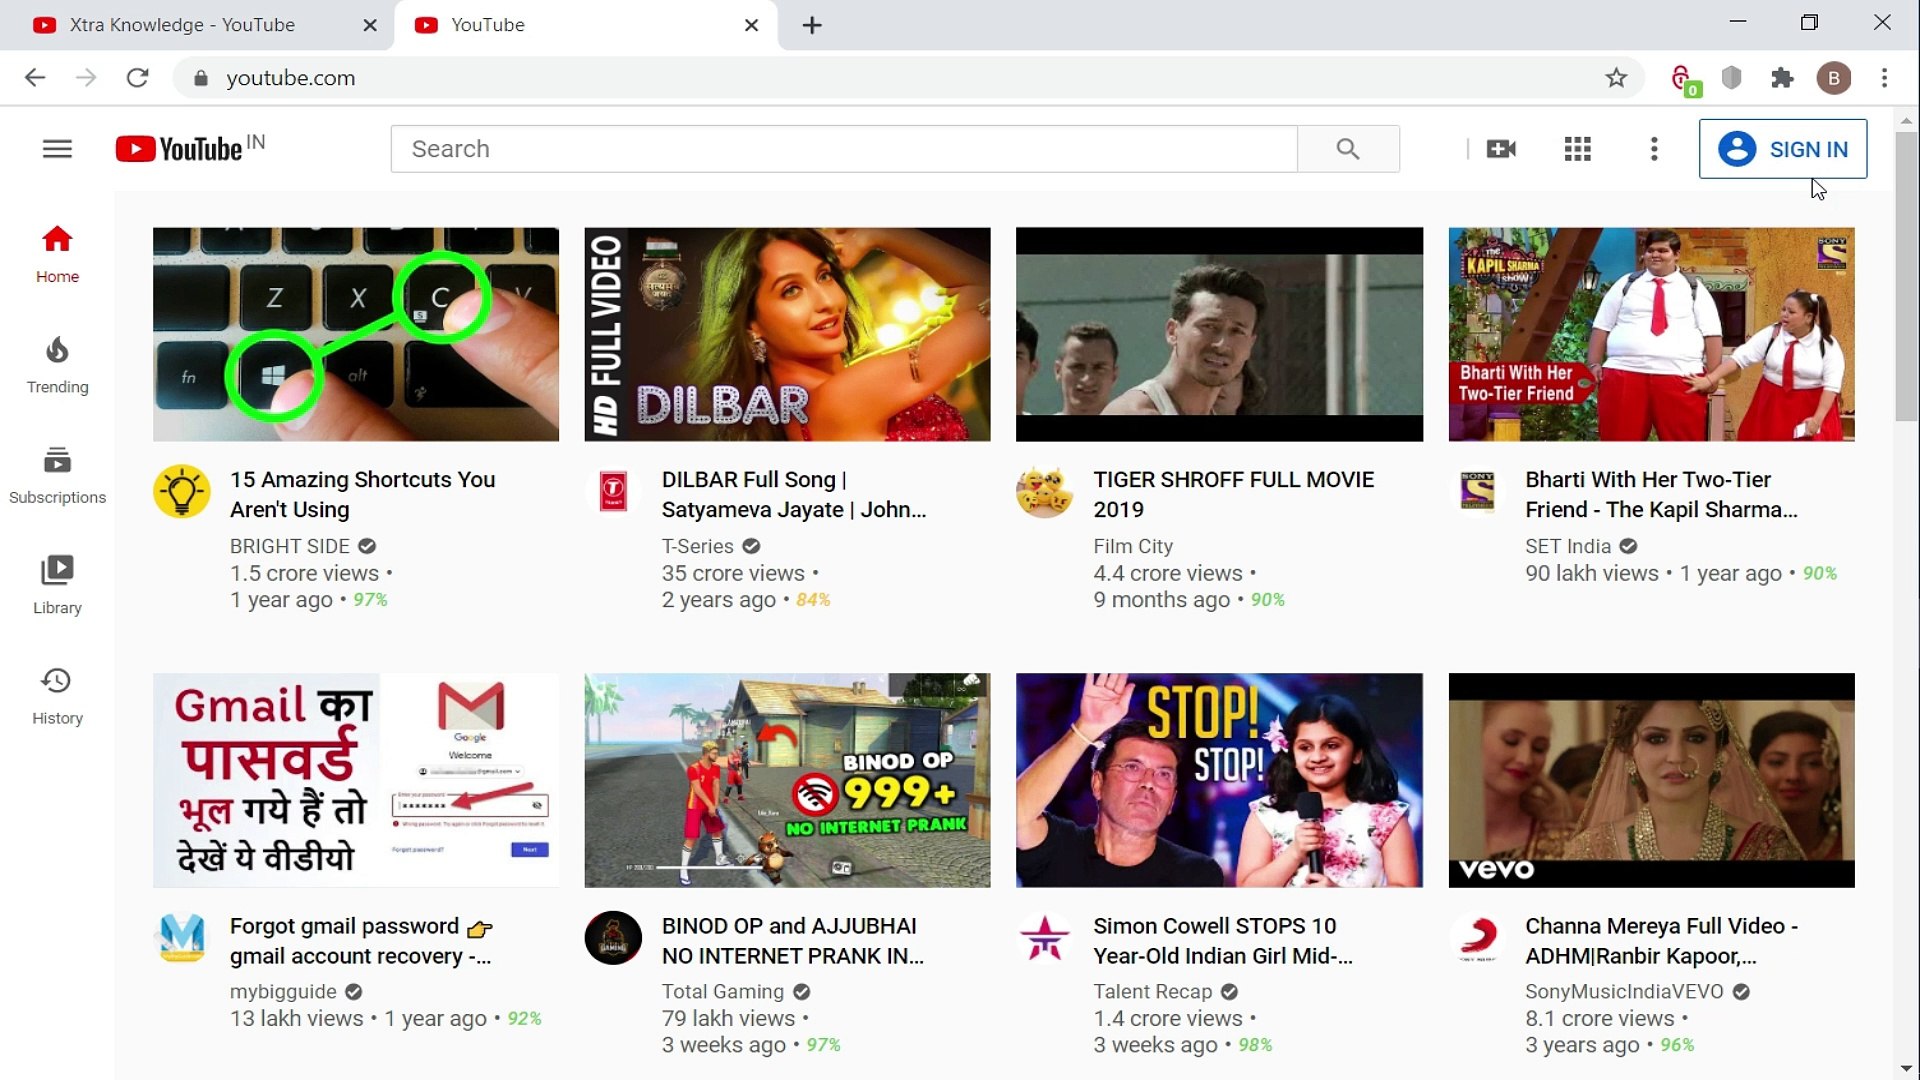Image resolution: width=1920 pixels, height=1080 pixels.
Task: Click the scrollbar down arrow
Action: (1907, 1068)
